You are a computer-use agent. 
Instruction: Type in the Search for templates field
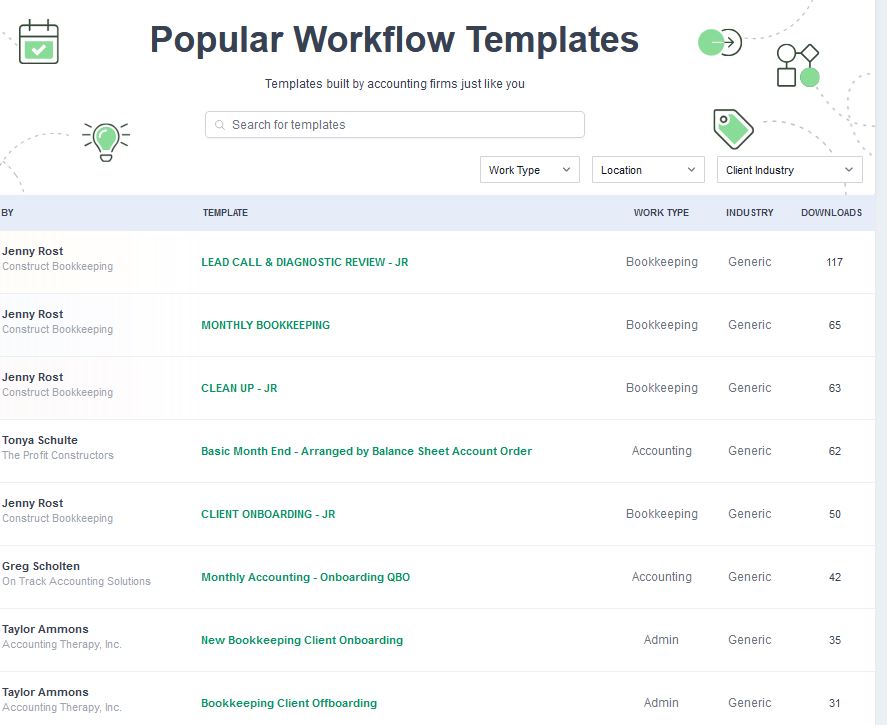pyautogui.click(x=400, y=125)
